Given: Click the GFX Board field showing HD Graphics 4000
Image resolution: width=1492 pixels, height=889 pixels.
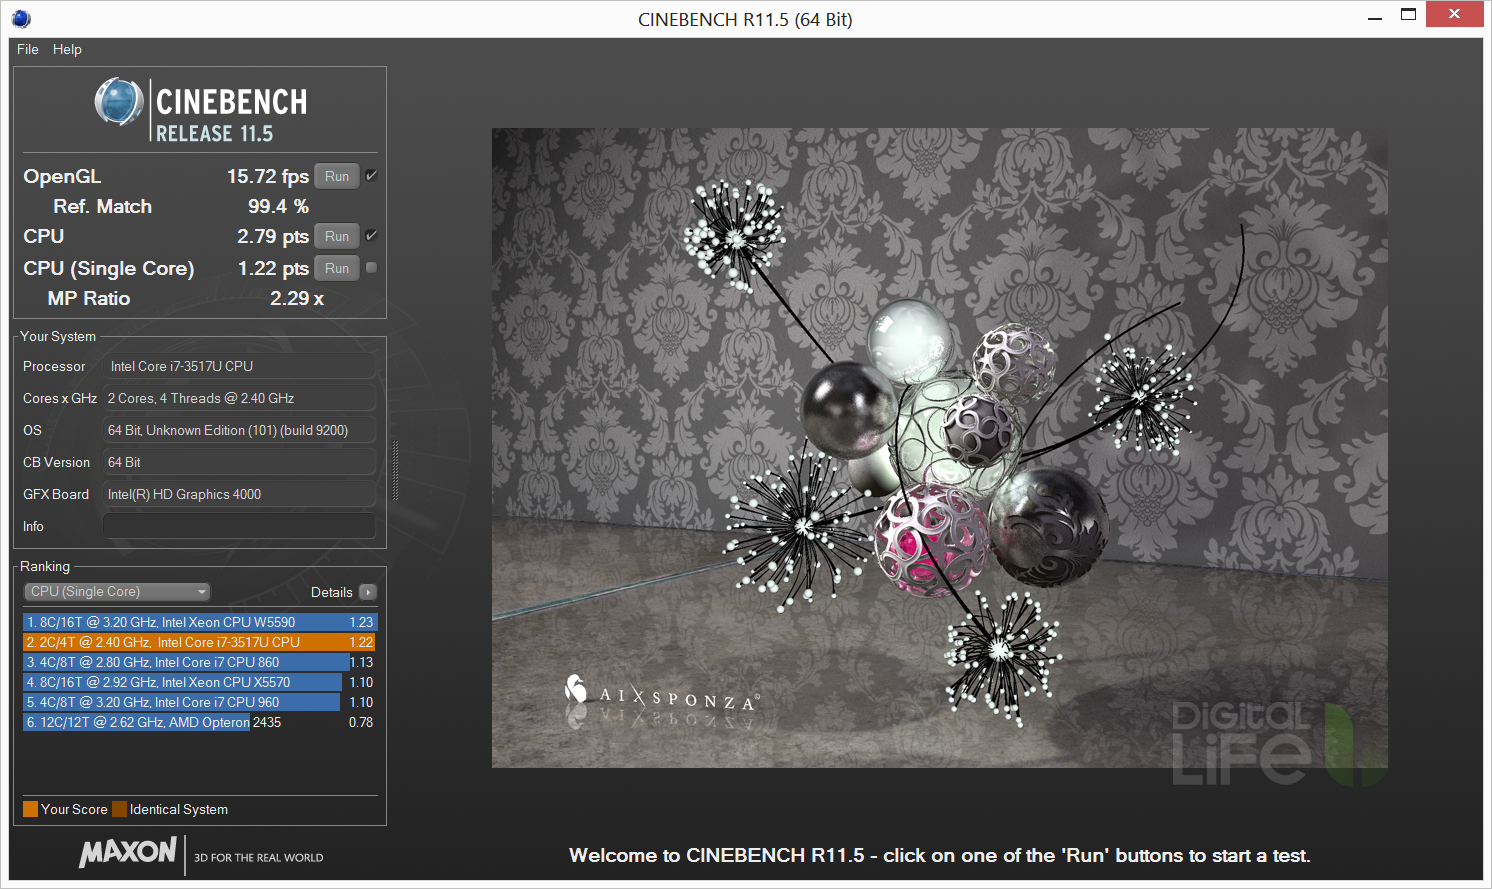Looking at the screenshot, I should [239, 494].
